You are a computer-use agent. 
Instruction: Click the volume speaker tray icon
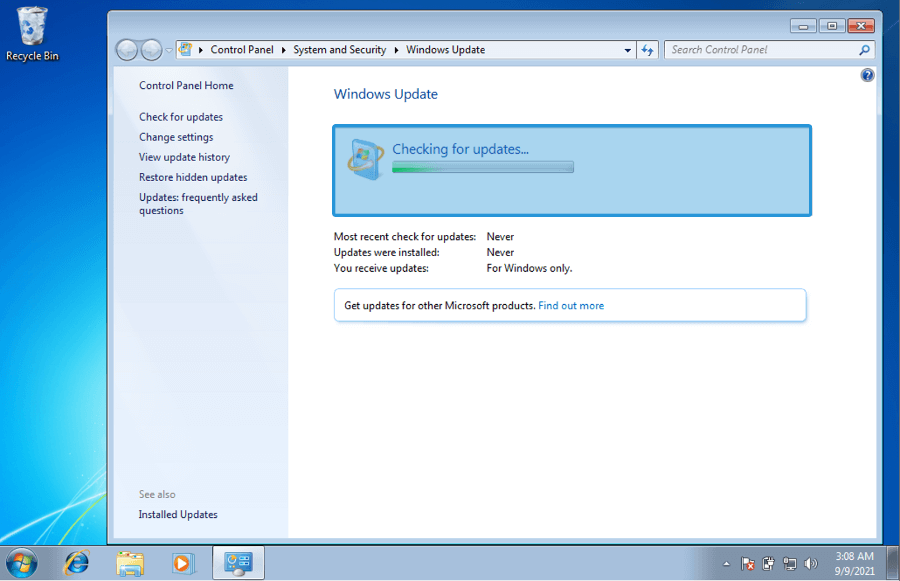[810, 564]
